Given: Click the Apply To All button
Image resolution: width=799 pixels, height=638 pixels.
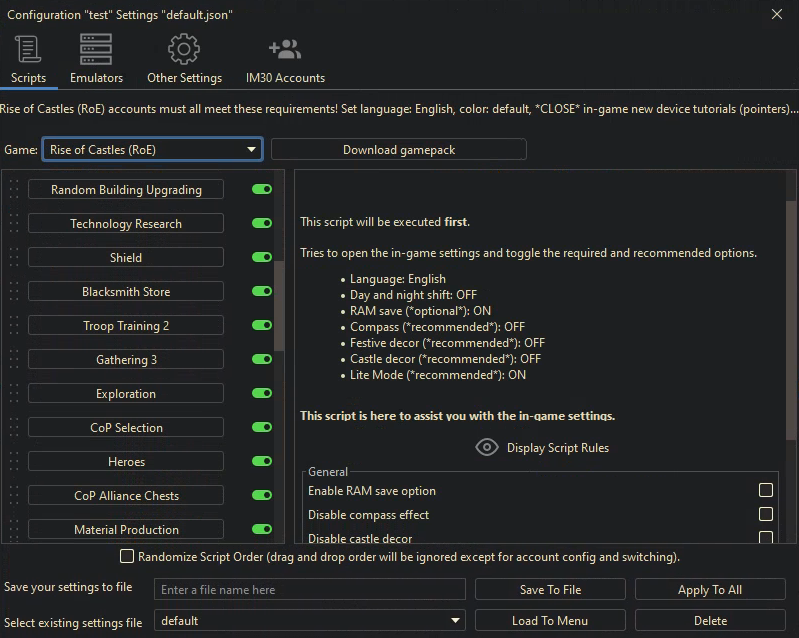Looking at the screenshot, I should [x=710, y=590].
